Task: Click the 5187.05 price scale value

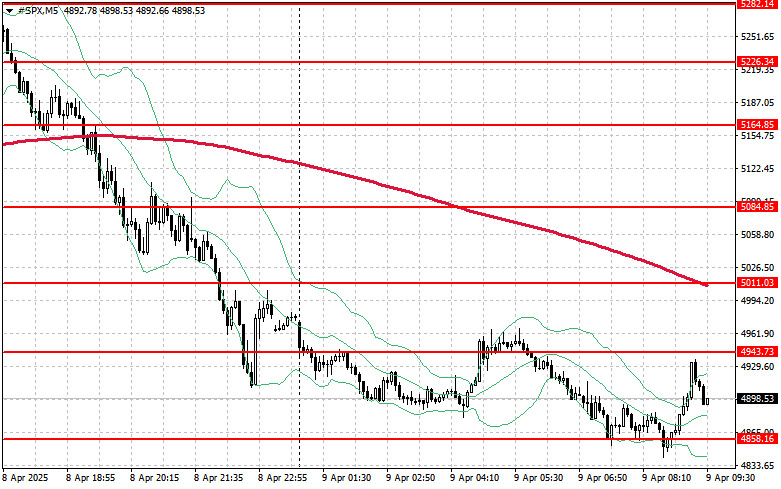Action: [x=758, y=103]
